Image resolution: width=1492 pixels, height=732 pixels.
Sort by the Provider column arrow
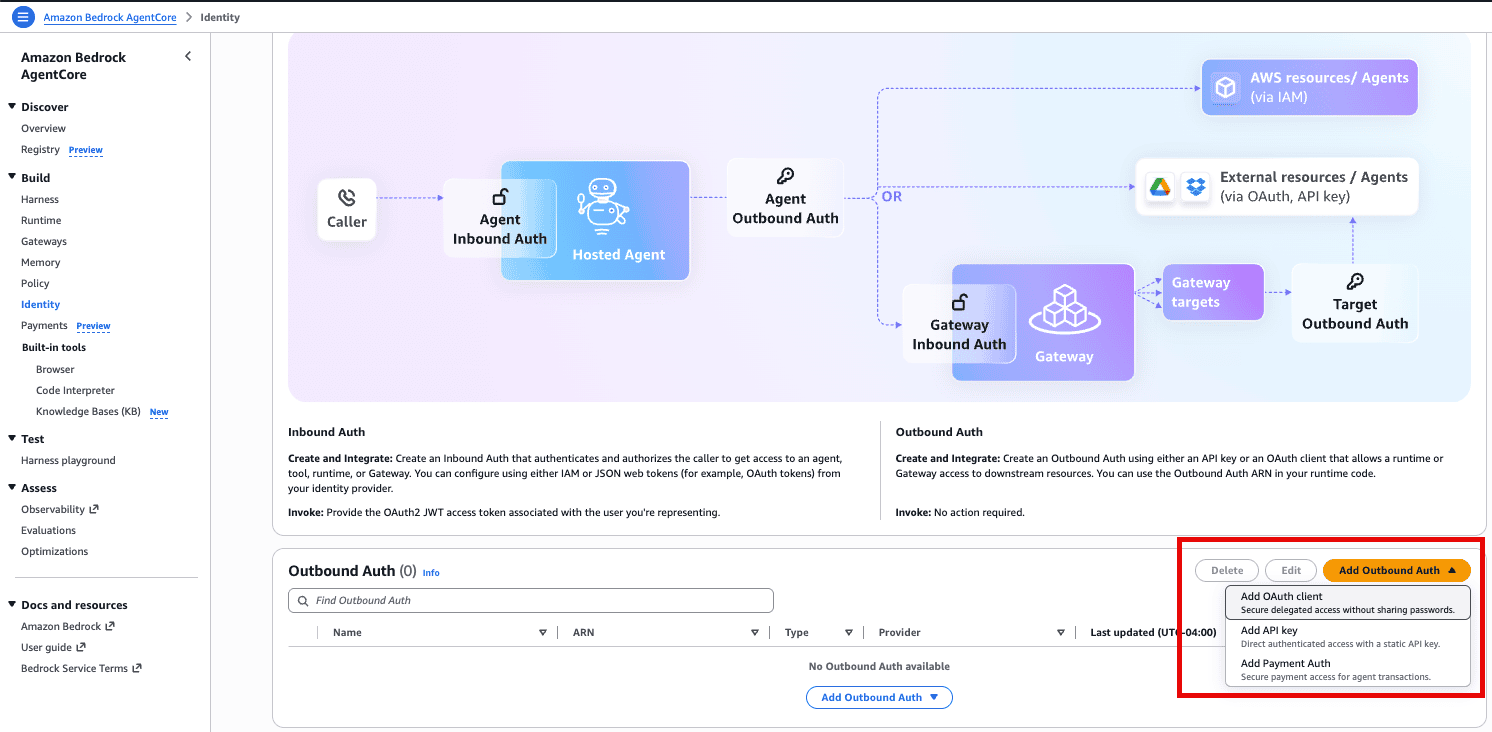click(1061, 633)
